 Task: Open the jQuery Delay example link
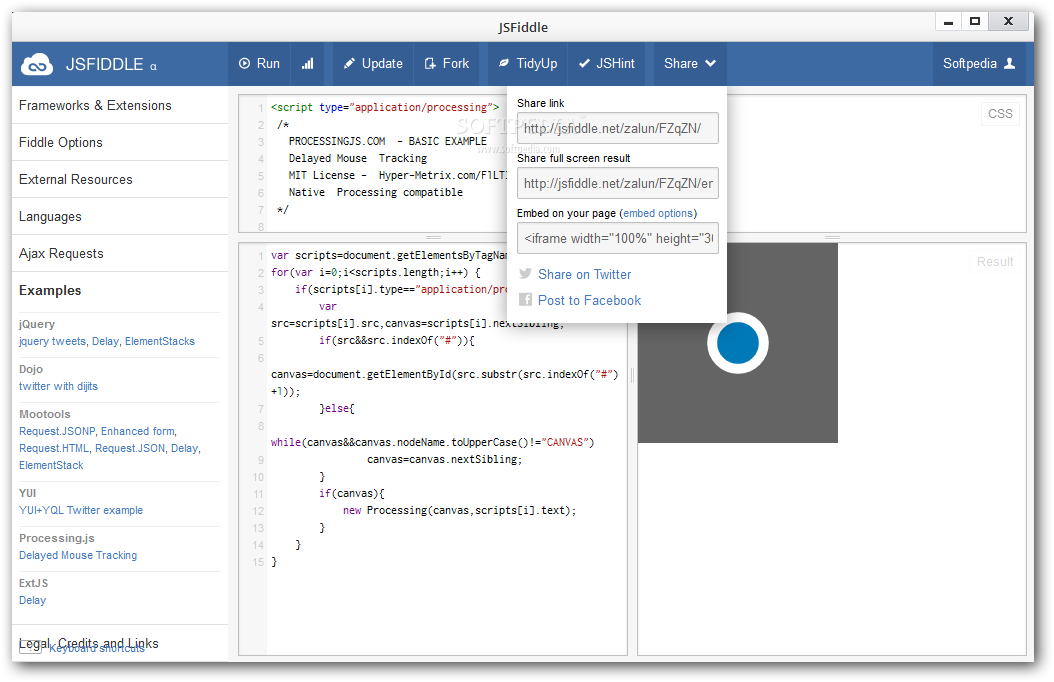pyautogui.click(x=106, y=341)
